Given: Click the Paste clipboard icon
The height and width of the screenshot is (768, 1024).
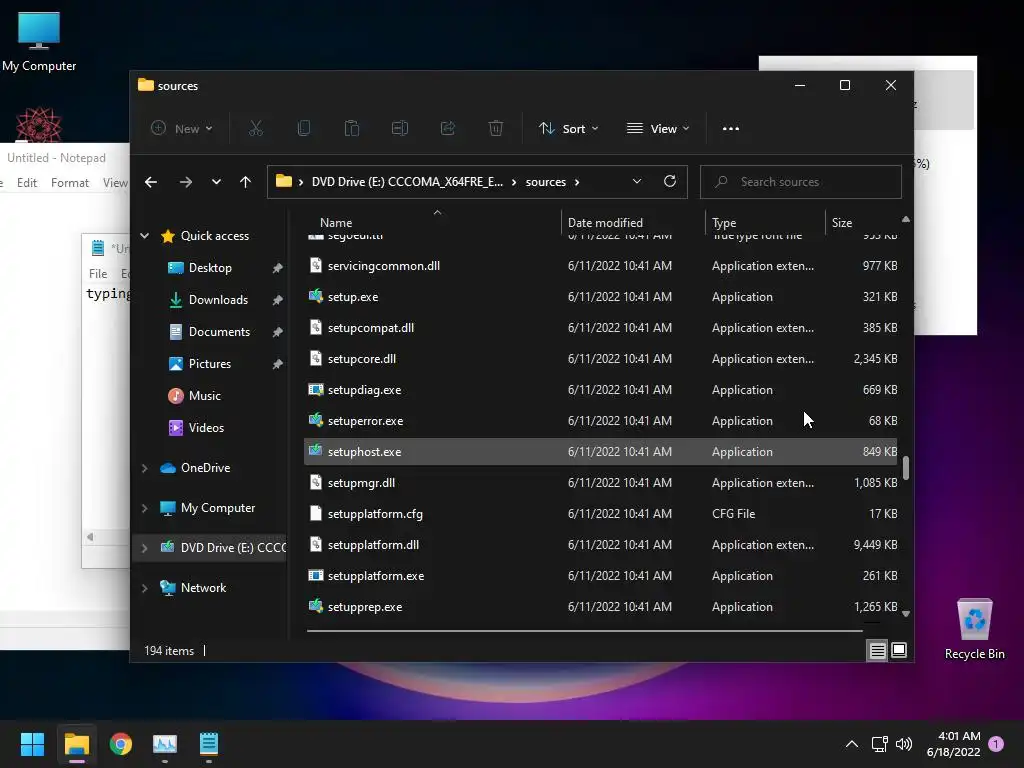Looking at the screenshot, I should [352, 129].
